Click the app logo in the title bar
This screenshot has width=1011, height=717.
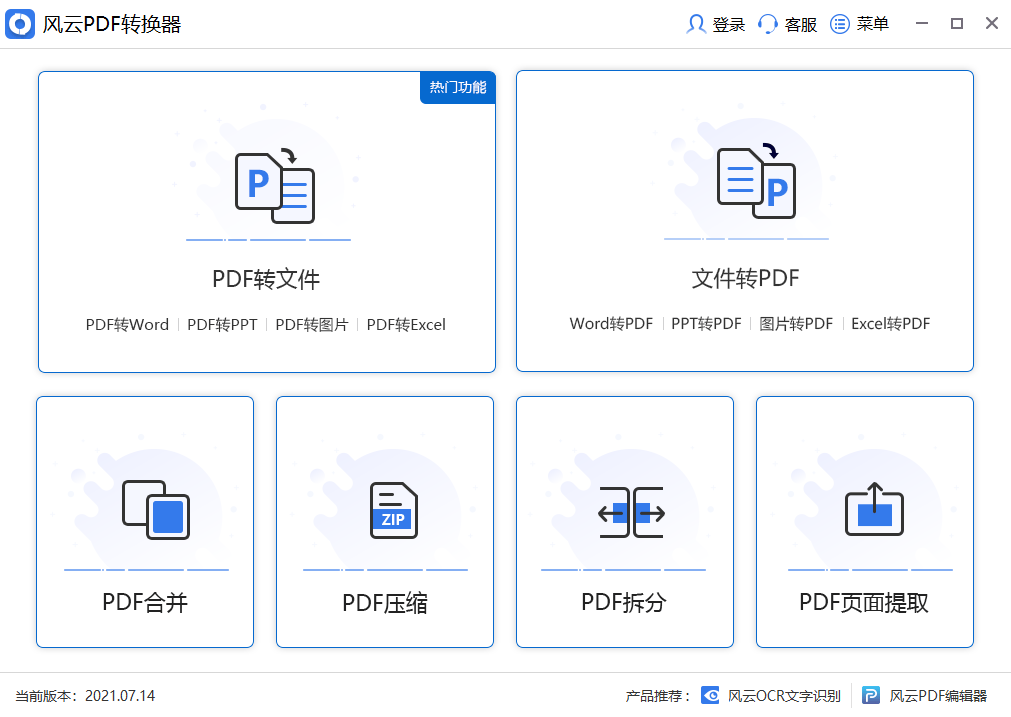tap(21, 23)
